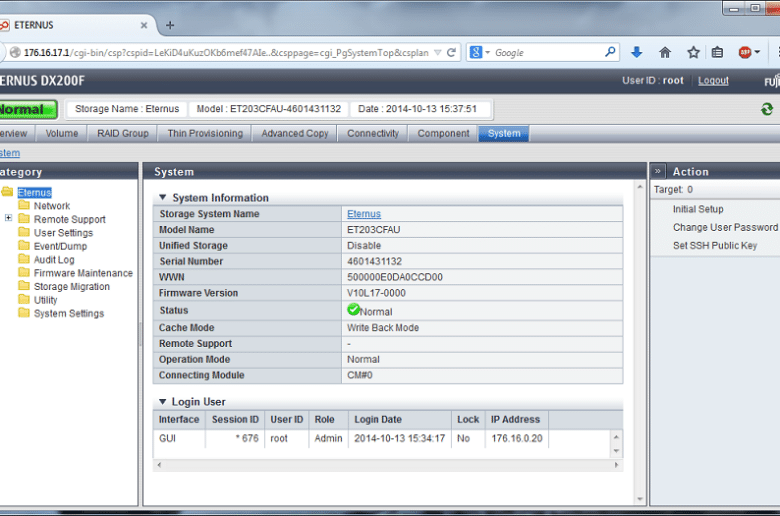Click the Storage Migration folder icon

pos(24,286)
